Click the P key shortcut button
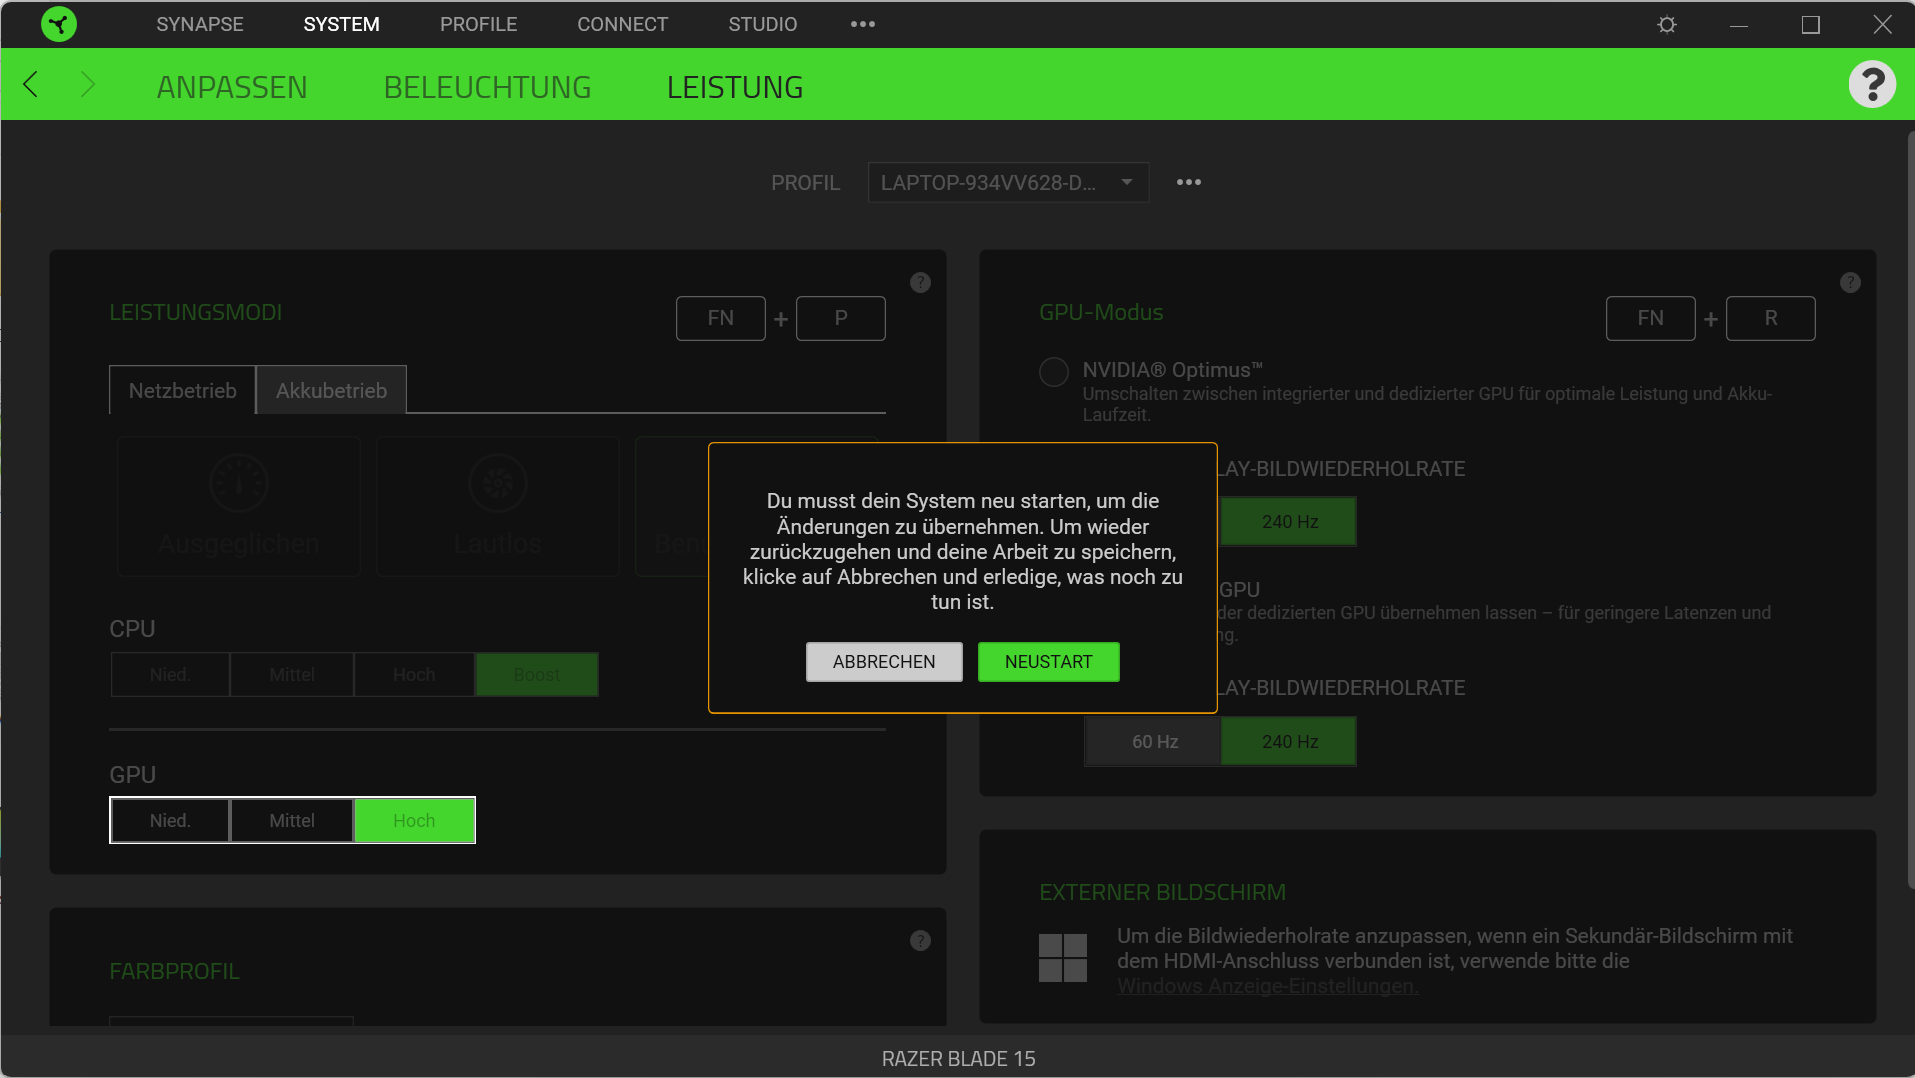 (841, 318)
